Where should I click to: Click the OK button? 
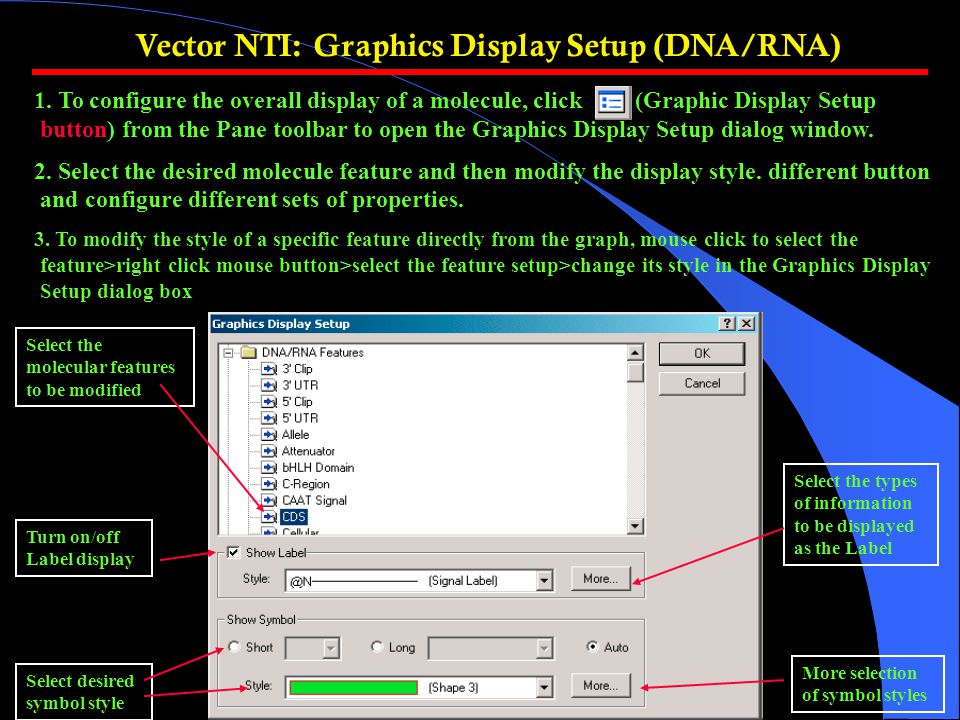[x=702, y=354]
